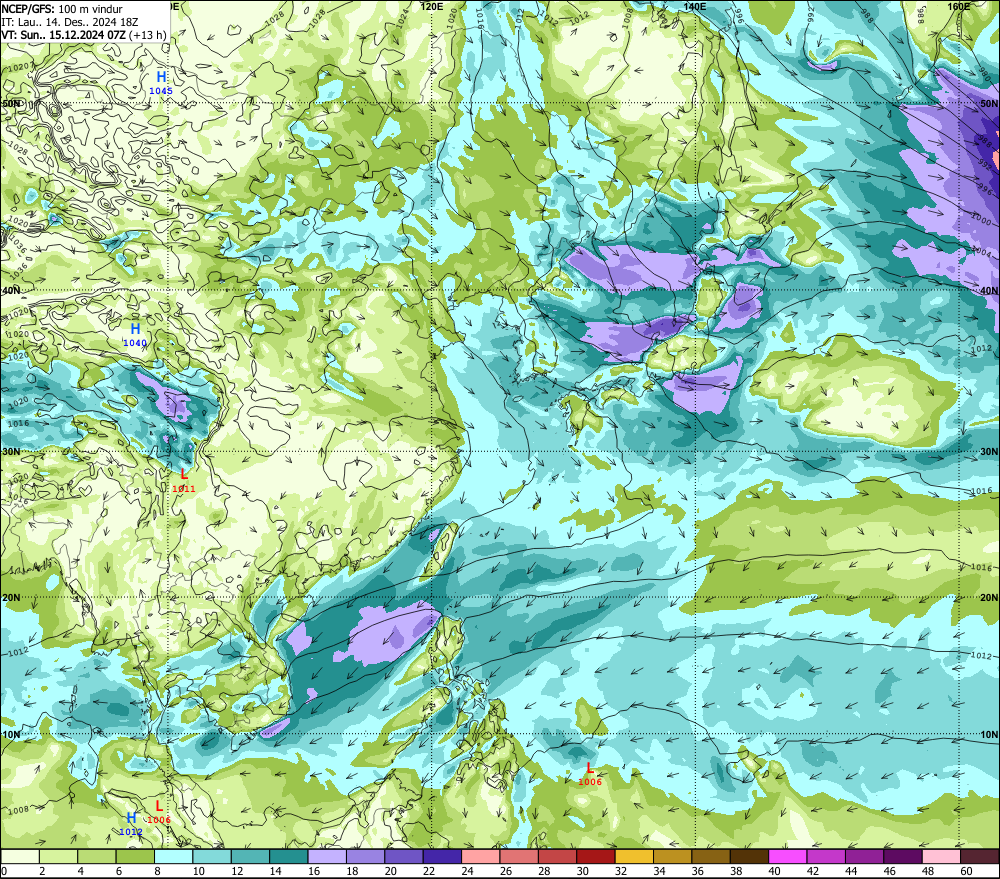This screenshot has height=879, width=1000.
Task: Pick the bright magenta 40–42 legend swatch
Action: coord(788,857)
